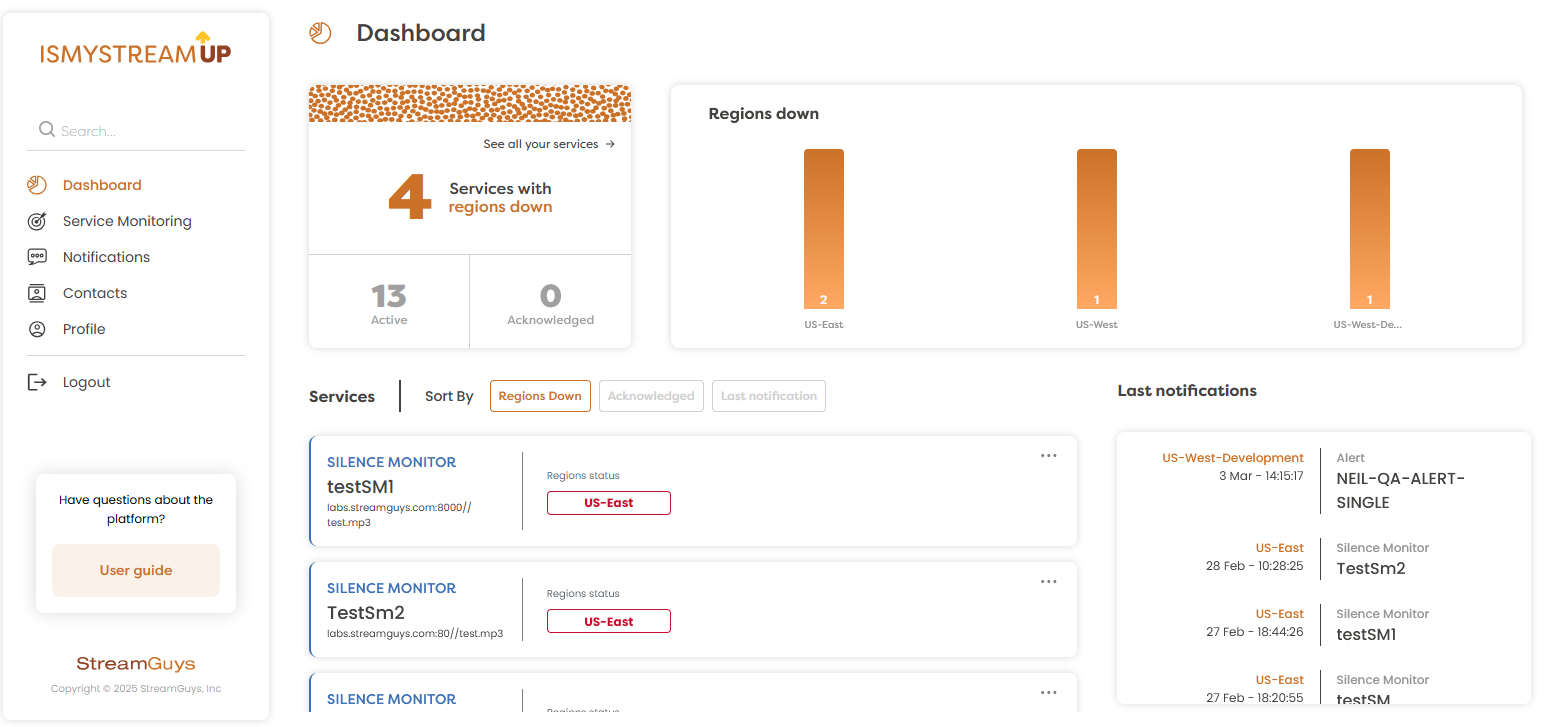Open the testSM1 three-dot options menu
The image size is (1558, 727).
coord(1048,456)
